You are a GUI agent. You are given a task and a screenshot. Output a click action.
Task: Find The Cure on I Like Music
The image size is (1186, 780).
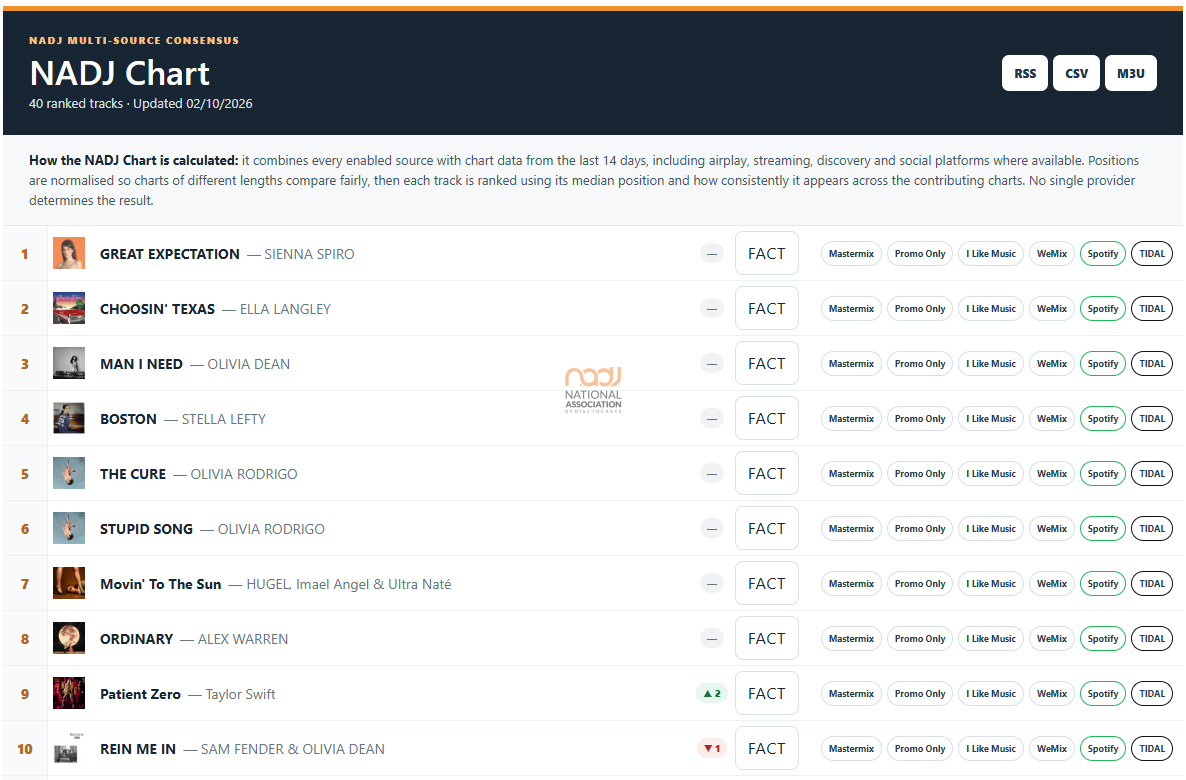[991, 474]
